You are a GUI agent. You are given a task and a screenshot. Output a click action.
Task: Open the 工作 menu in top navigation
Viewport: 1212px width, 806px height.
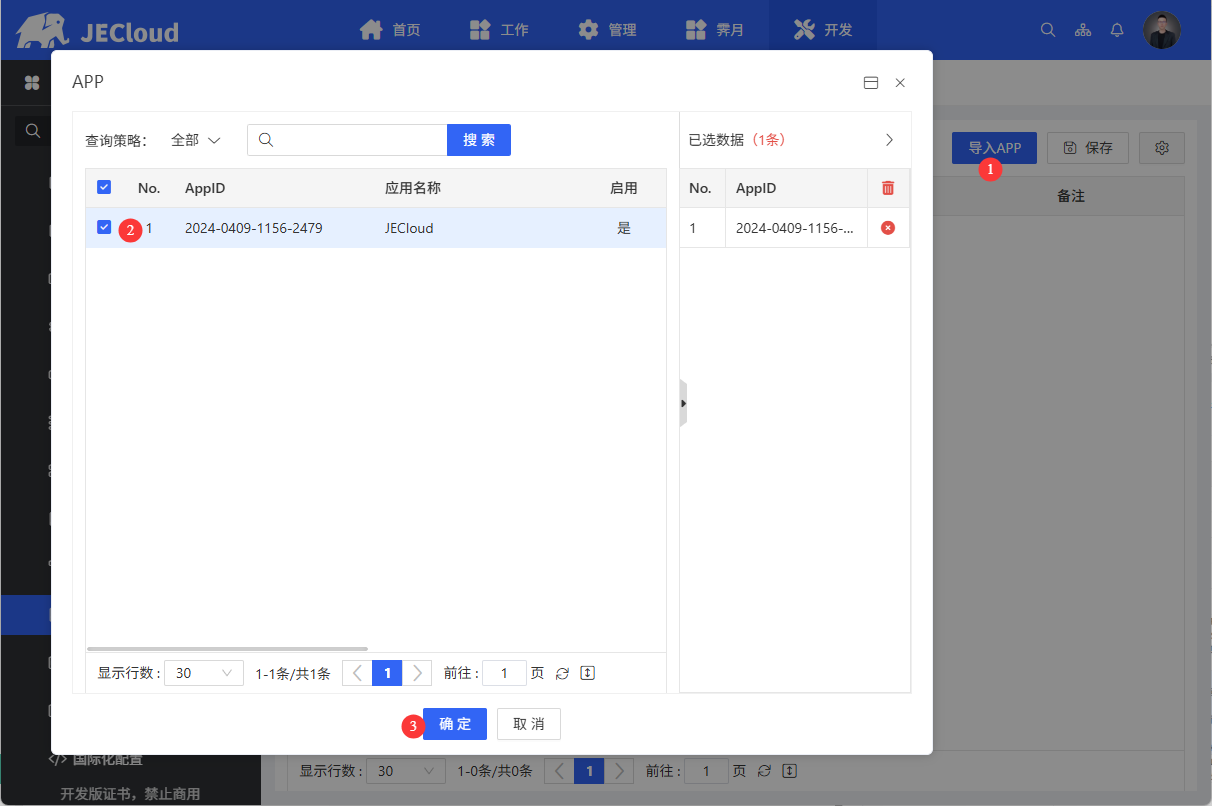pyautogui.click(x=499, y=30)
